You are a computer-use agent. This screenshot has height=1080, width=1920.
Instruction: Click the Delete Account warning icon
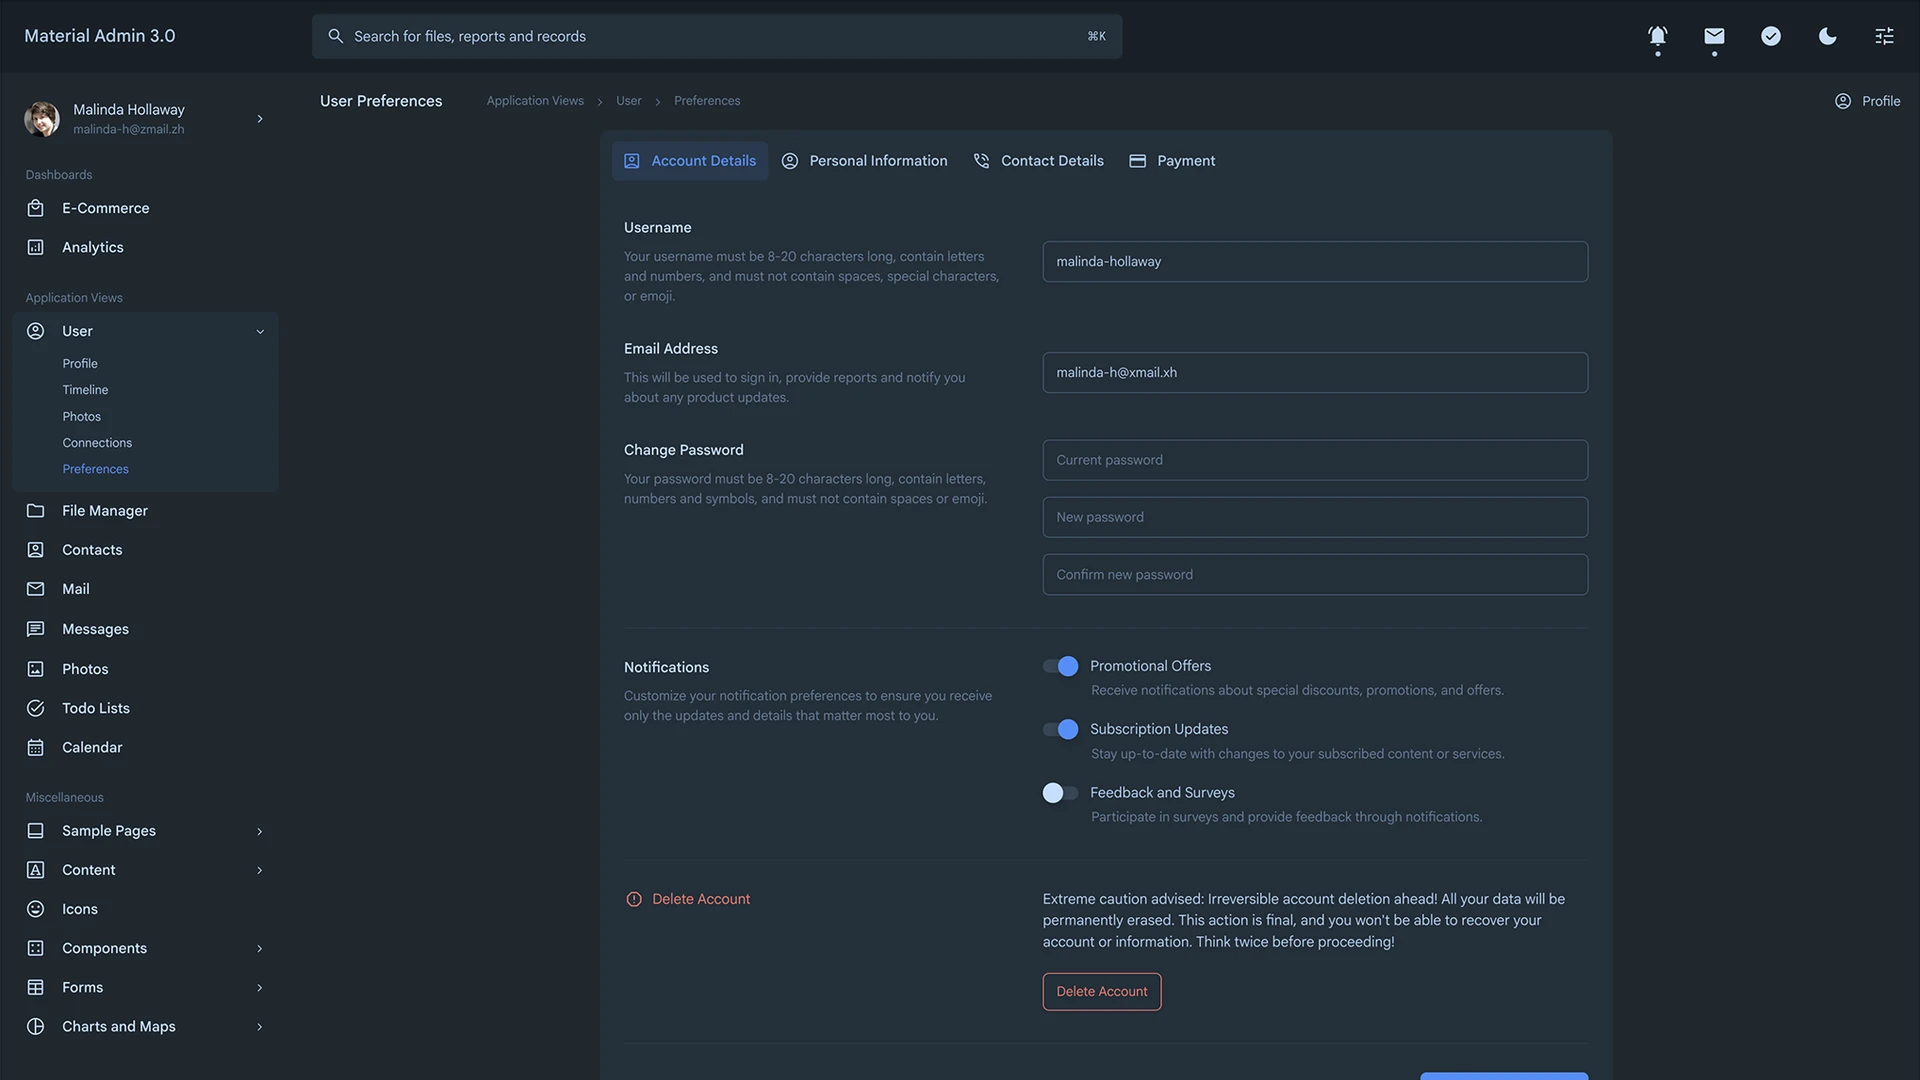pyautogui.click(x=634, y=899)
